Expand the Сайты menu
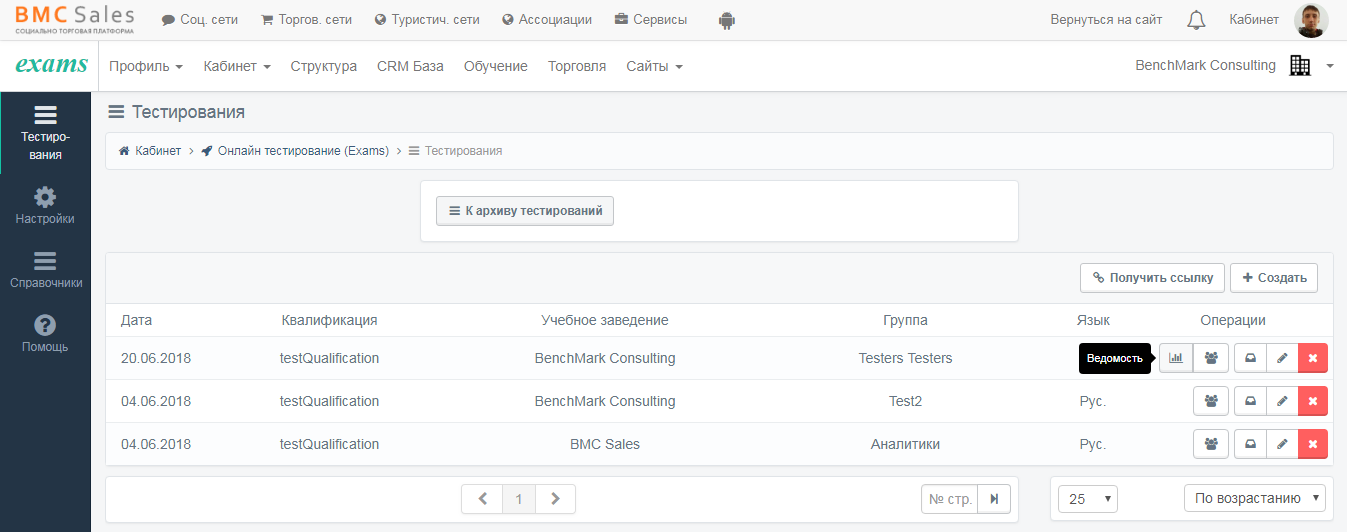The image size is (1347, 532). tap(654, 66)
